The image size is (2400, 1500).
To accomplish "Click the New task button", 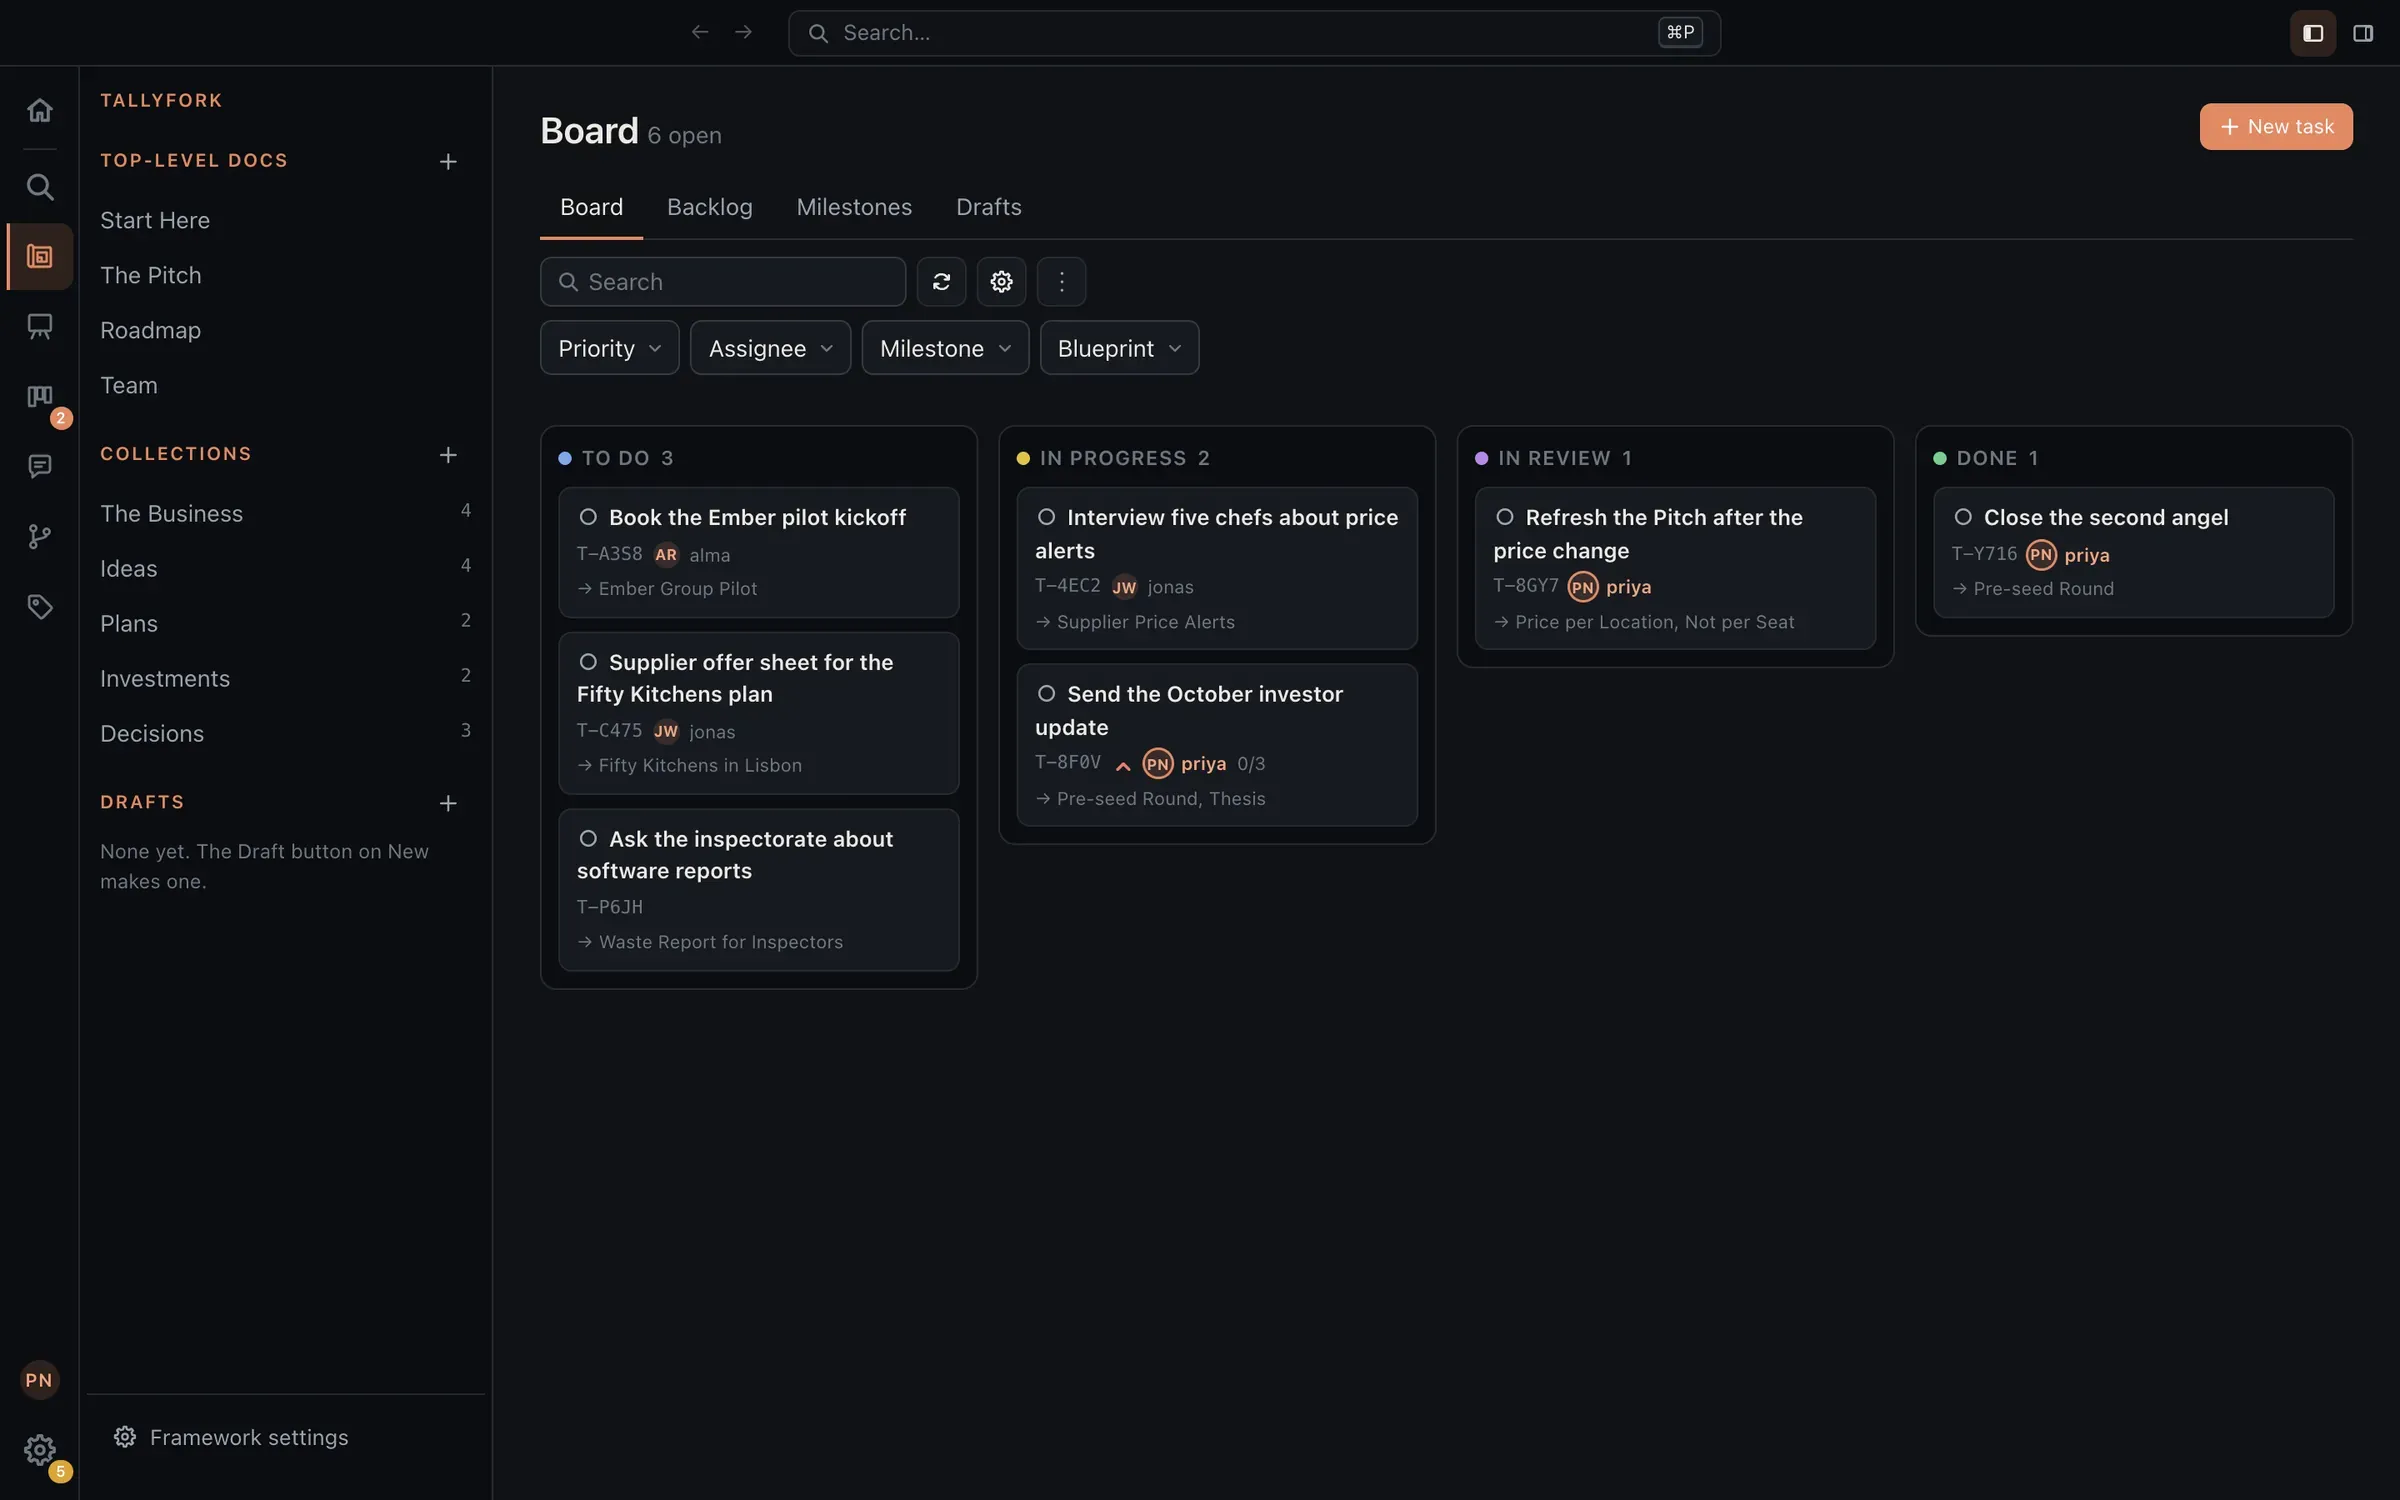I will point(2275,127).
